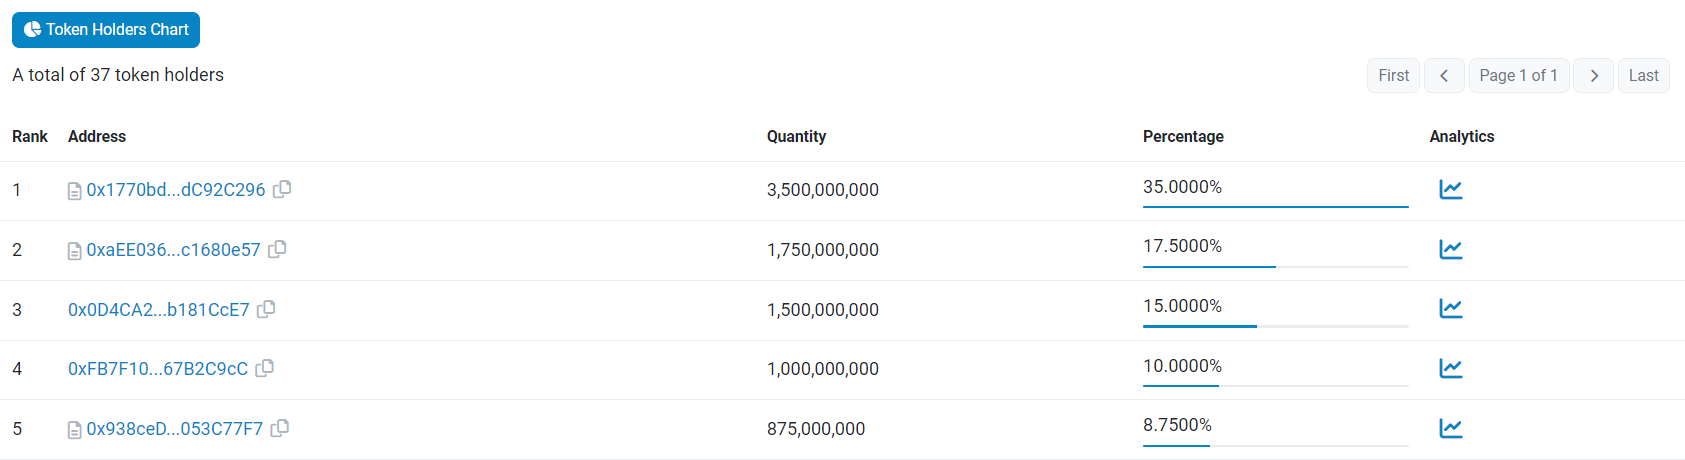The width and height of the screenshot is (1685, 460).
Task: View analytics chart for rank 1 holder
Action: (1450, 189)
